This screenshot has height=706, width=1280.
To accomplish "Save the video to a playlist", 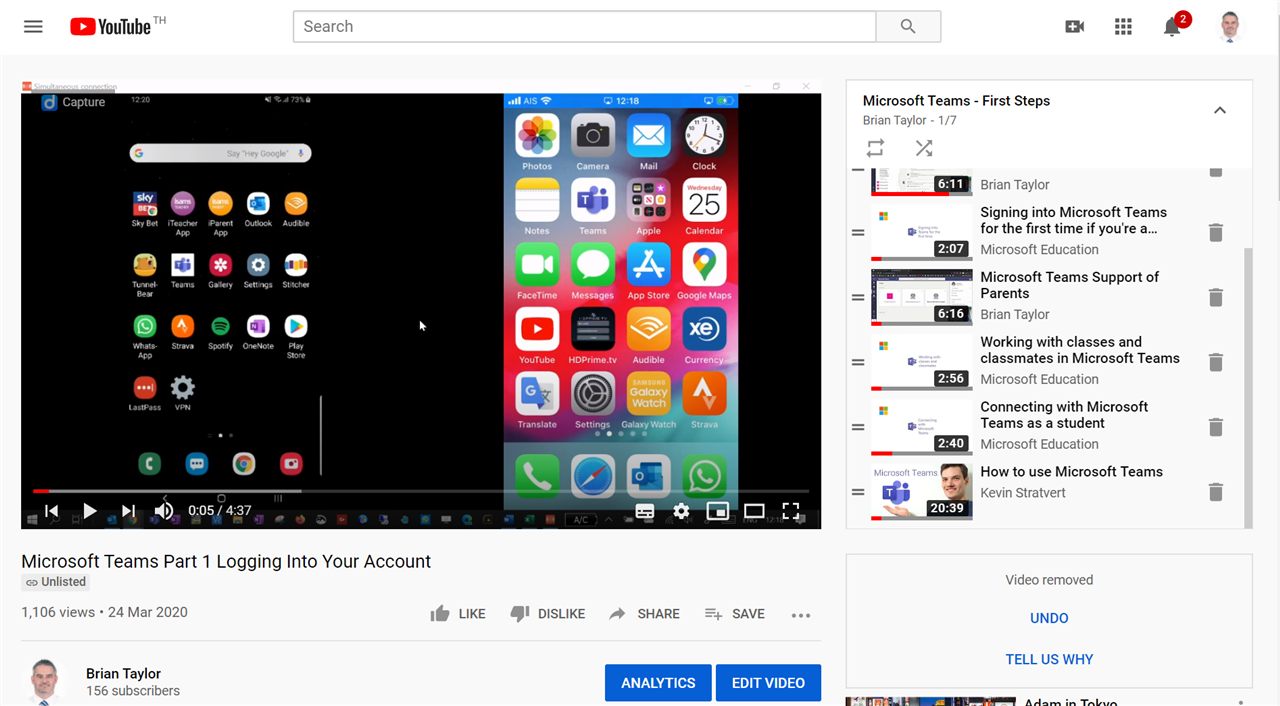I will tap(734, 614).
